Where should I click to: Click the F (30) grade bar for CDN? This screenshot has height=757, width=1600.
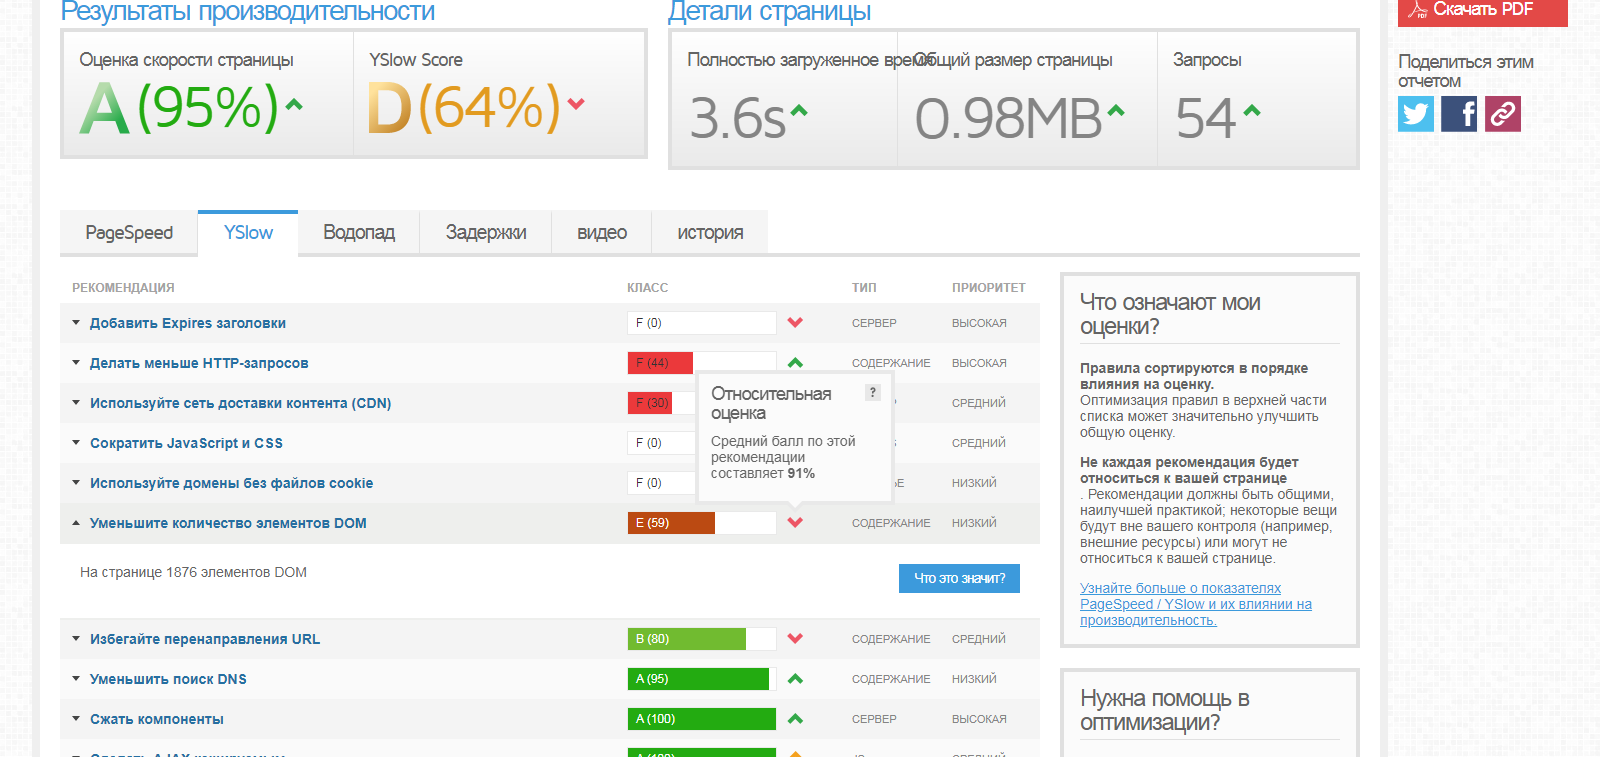point(661,403)
